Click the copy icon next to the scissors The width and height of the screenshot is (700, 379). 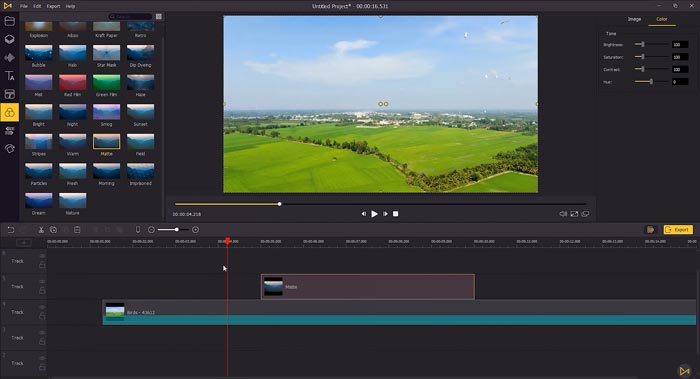point(53,229)
